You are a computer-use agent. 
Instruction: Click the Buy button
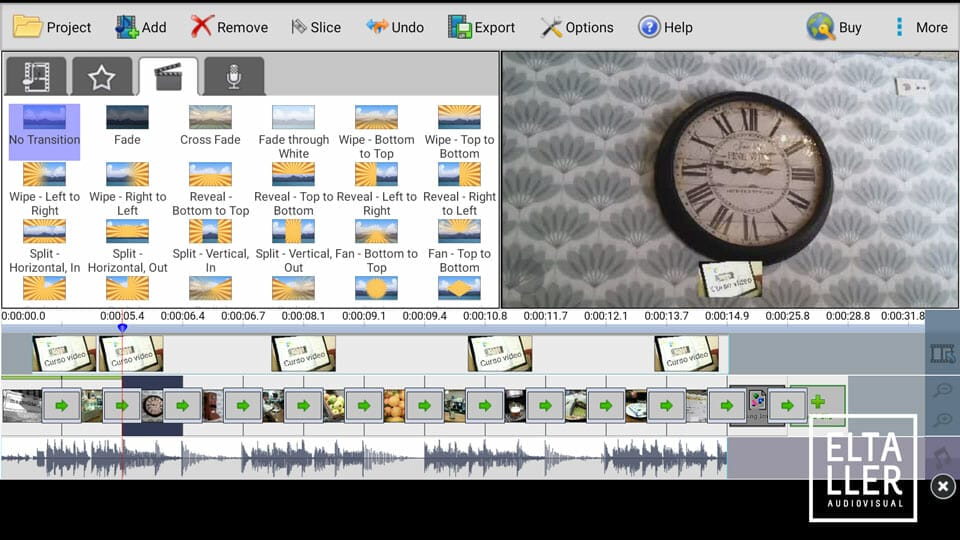tap(834, 27)
